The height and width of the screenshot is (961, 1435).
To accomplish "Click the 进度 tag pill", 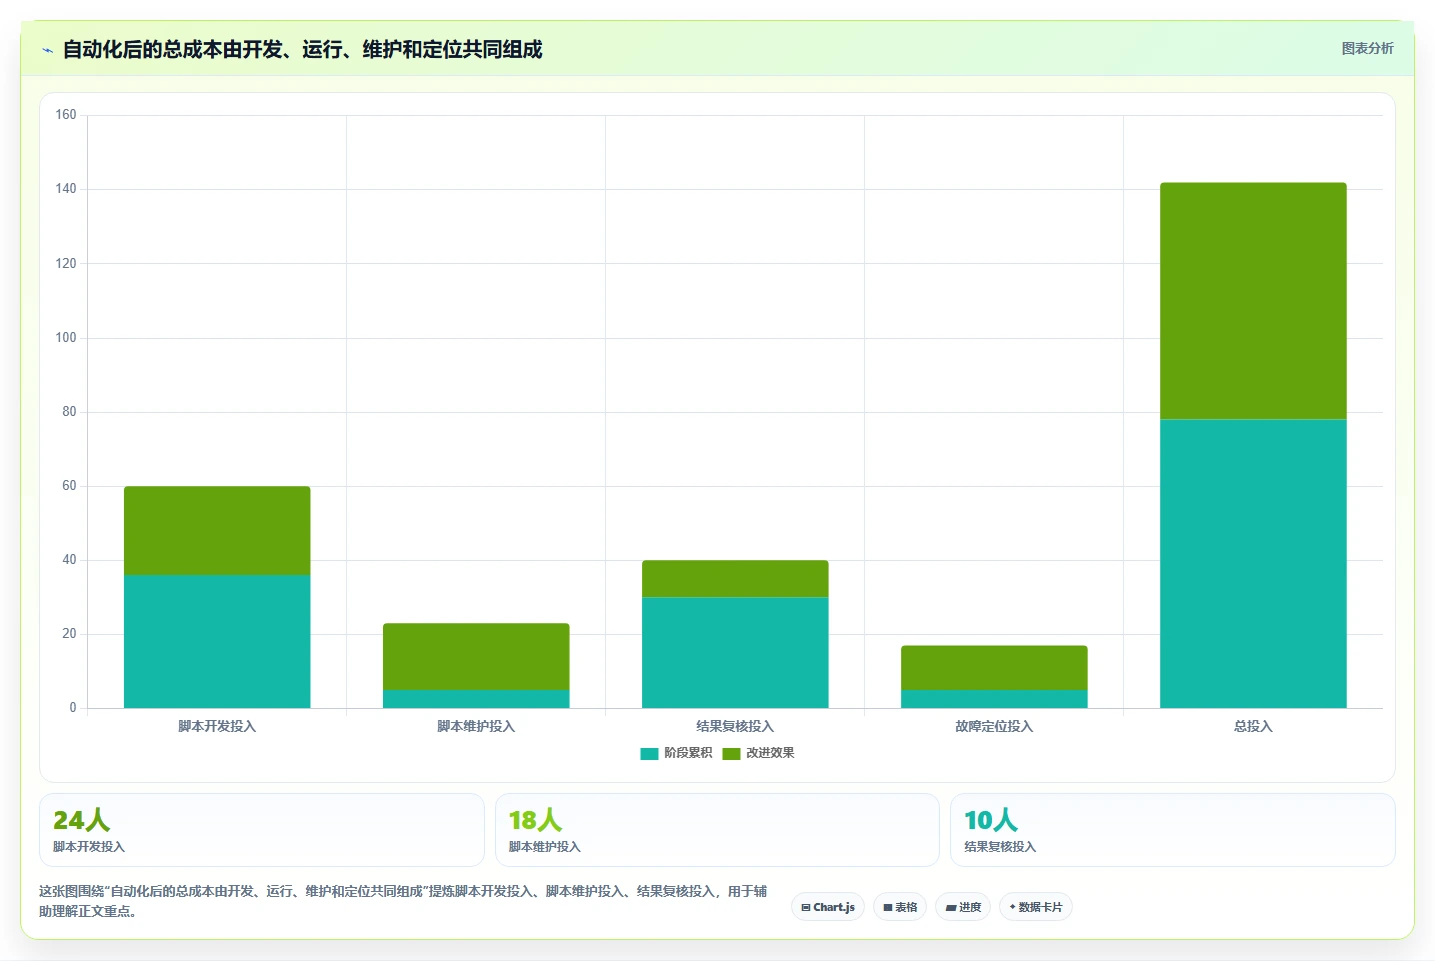I will (x=963, y=907).
